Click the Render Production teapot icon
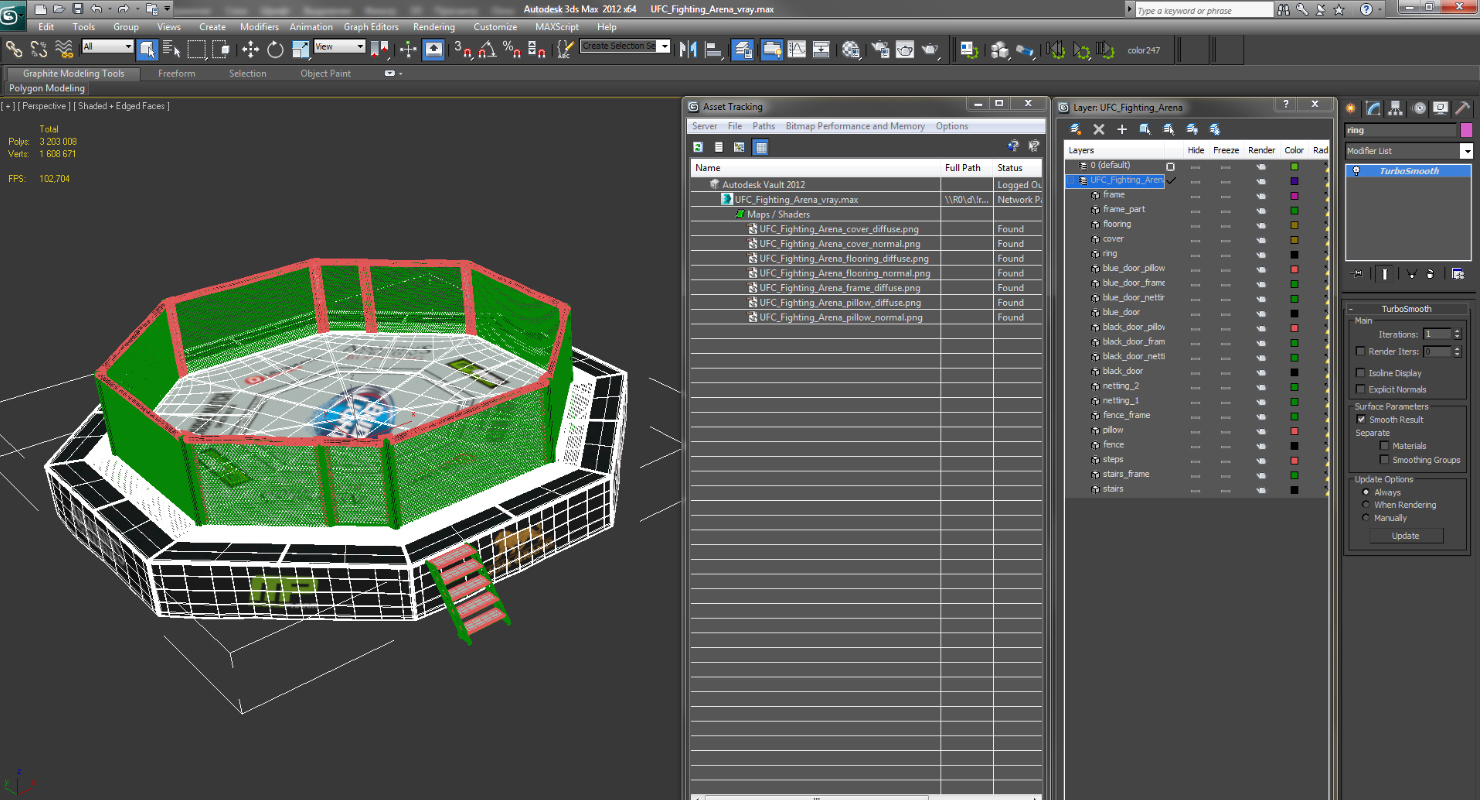Viewport: 1480px width, 800px height. pos(930,49)
